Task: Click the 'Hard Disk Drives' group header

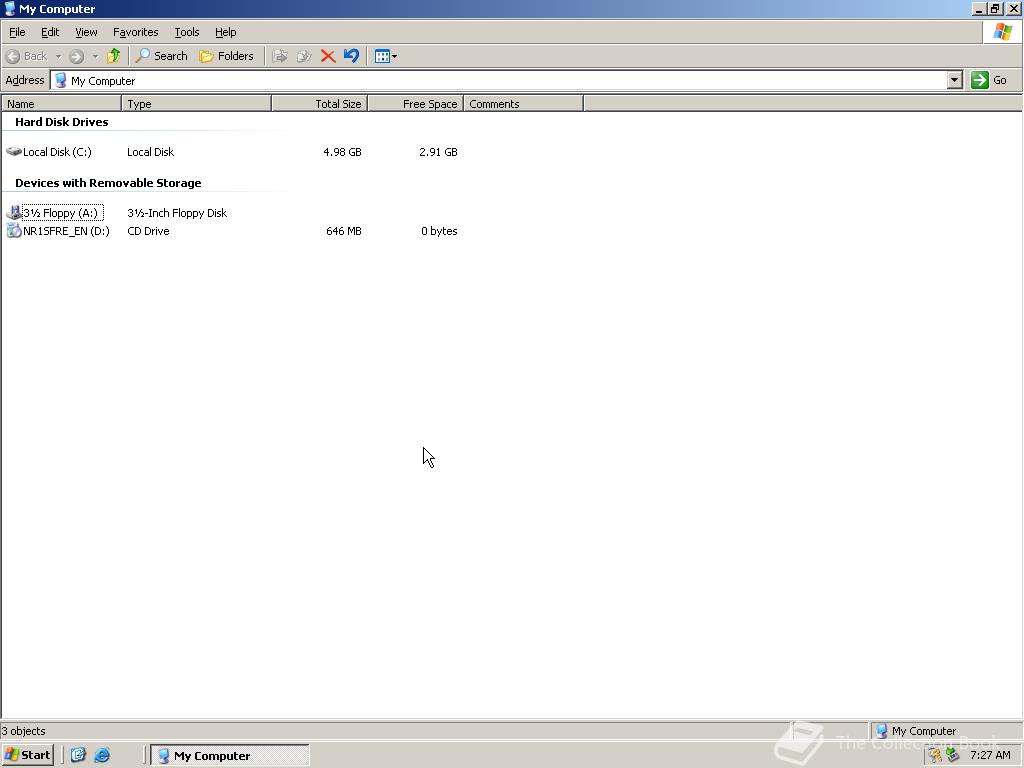Action: [61, 122]
